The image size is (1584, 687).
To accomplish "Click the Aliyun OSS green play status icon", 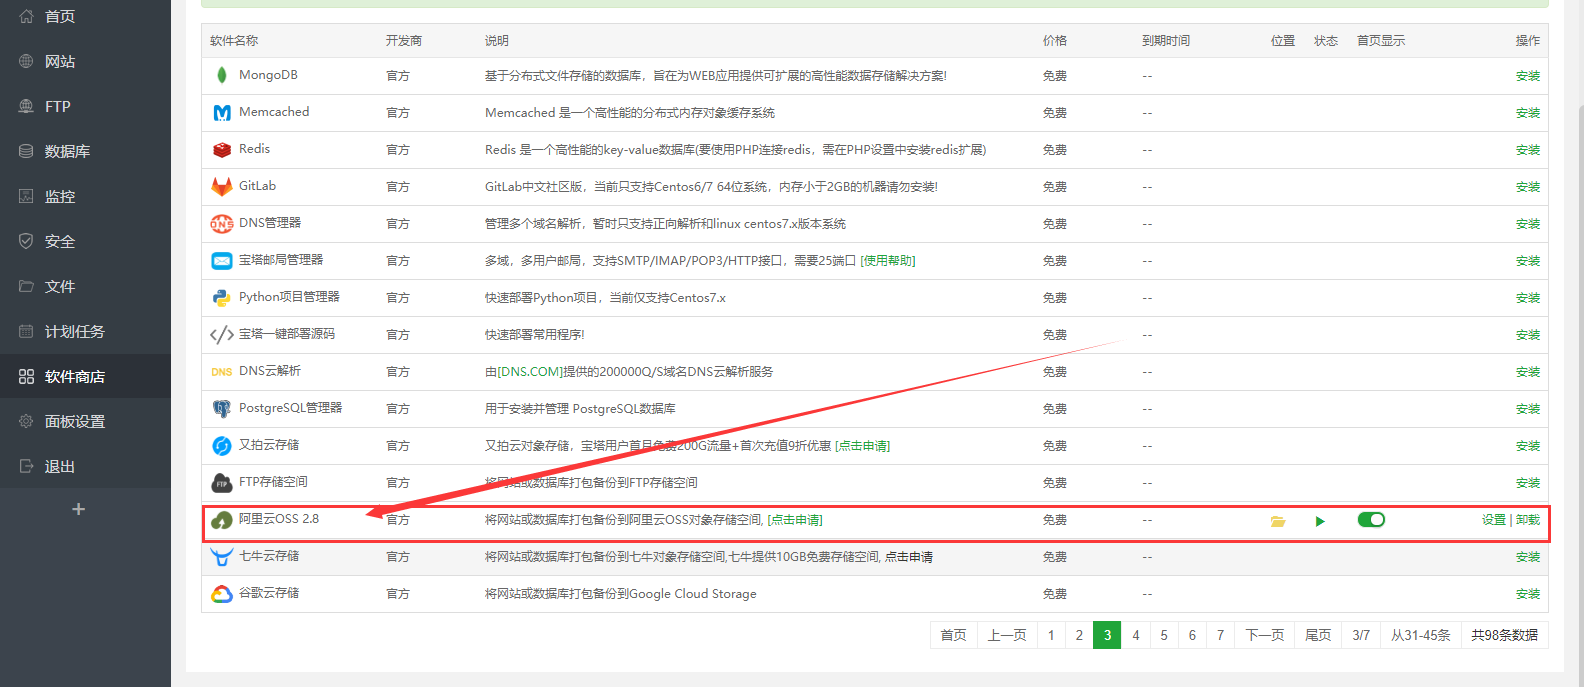I will pos(1320,521).
